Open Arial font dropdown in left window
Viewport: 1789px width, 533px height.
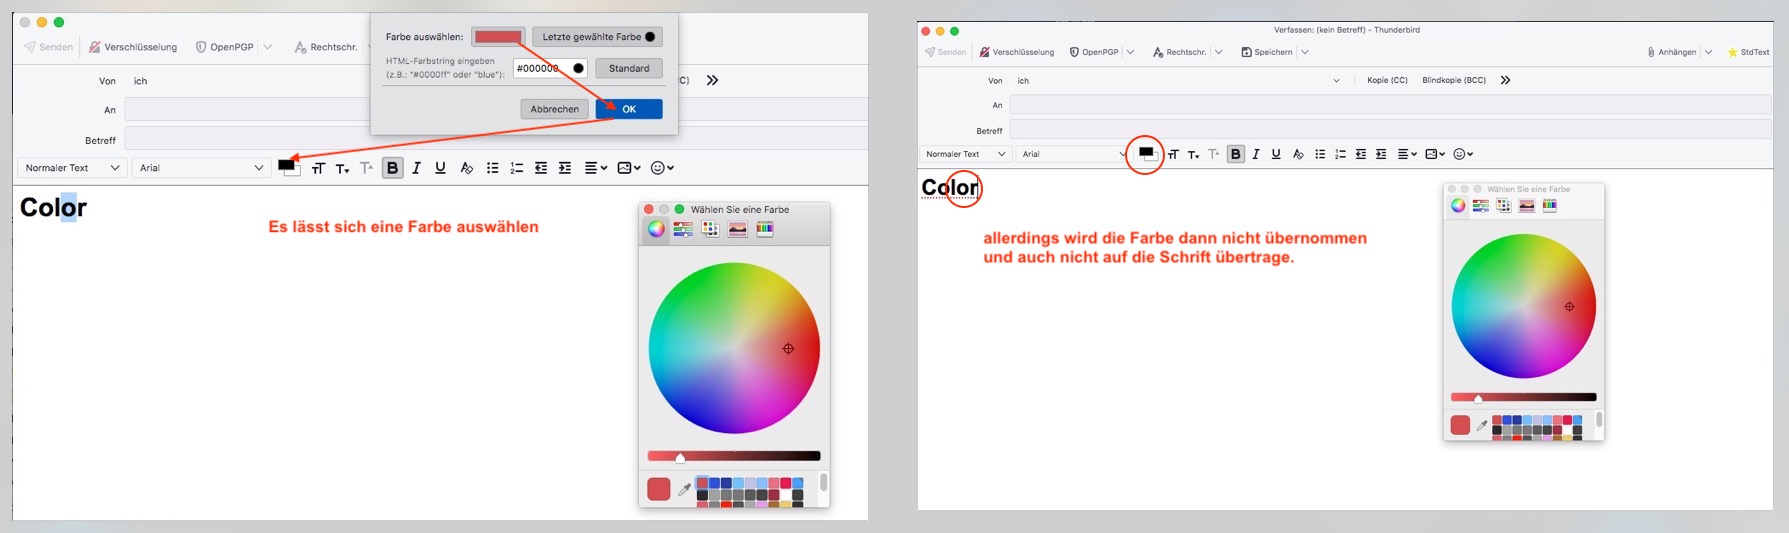[x=201, y=168]
